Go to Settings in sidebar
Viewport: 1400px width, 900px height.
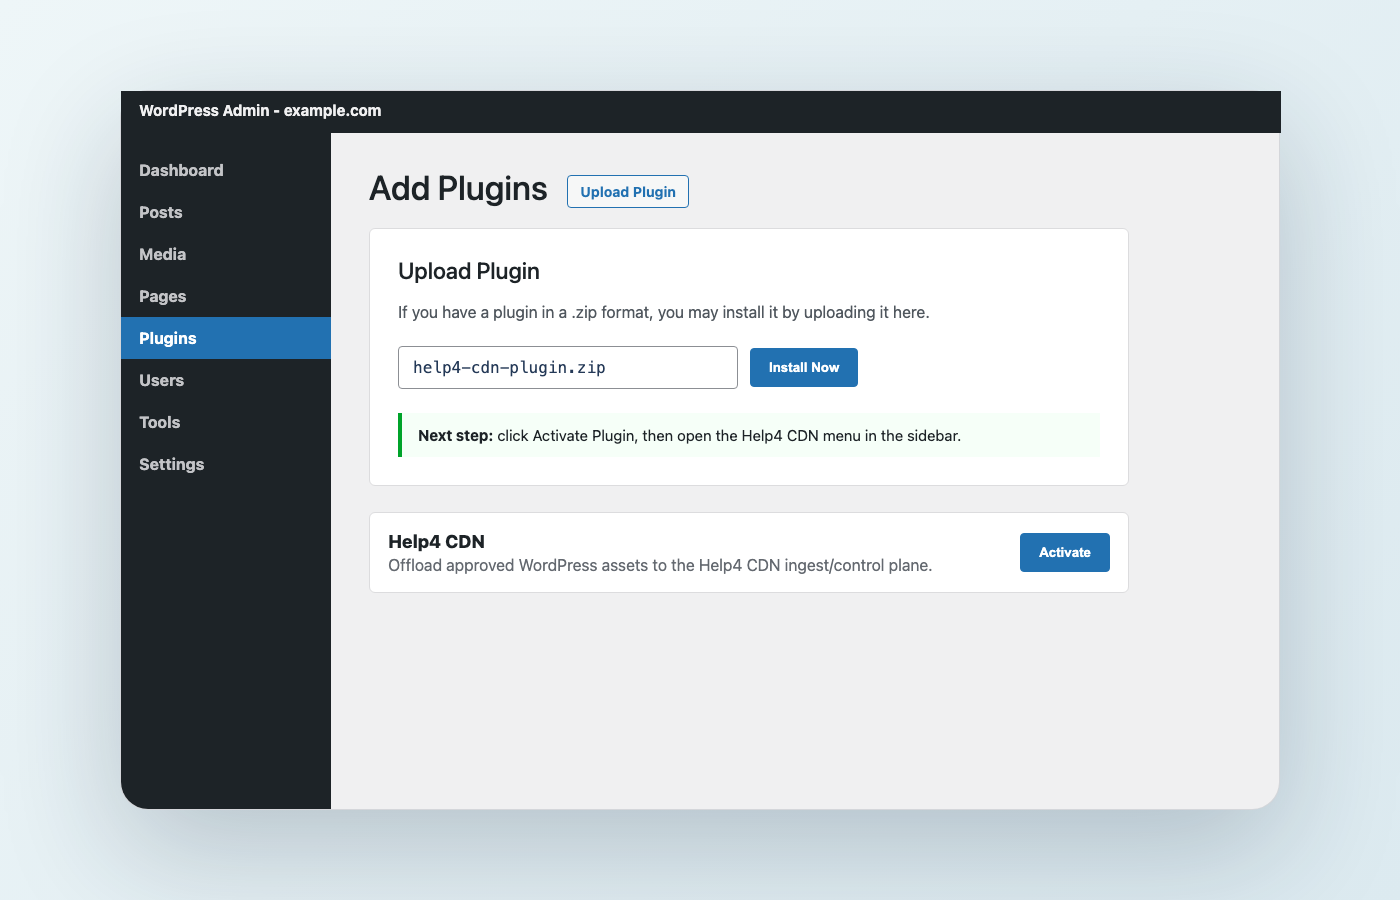point(226,464)
